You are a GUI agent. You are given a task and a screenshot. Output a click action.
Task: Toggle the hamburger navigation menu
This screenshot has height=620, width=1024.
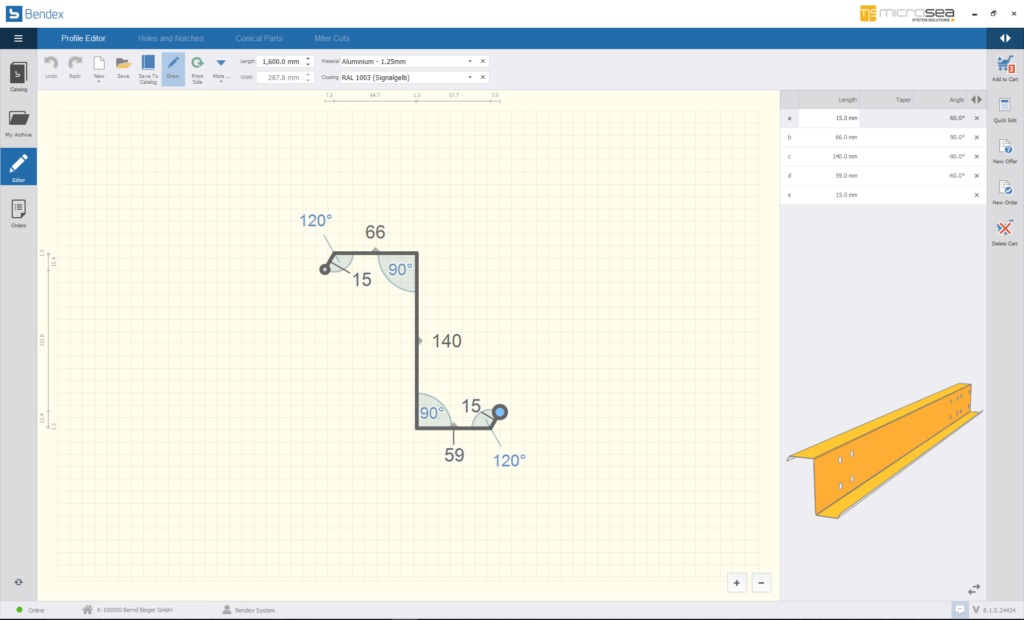click(x=18, y=38)
